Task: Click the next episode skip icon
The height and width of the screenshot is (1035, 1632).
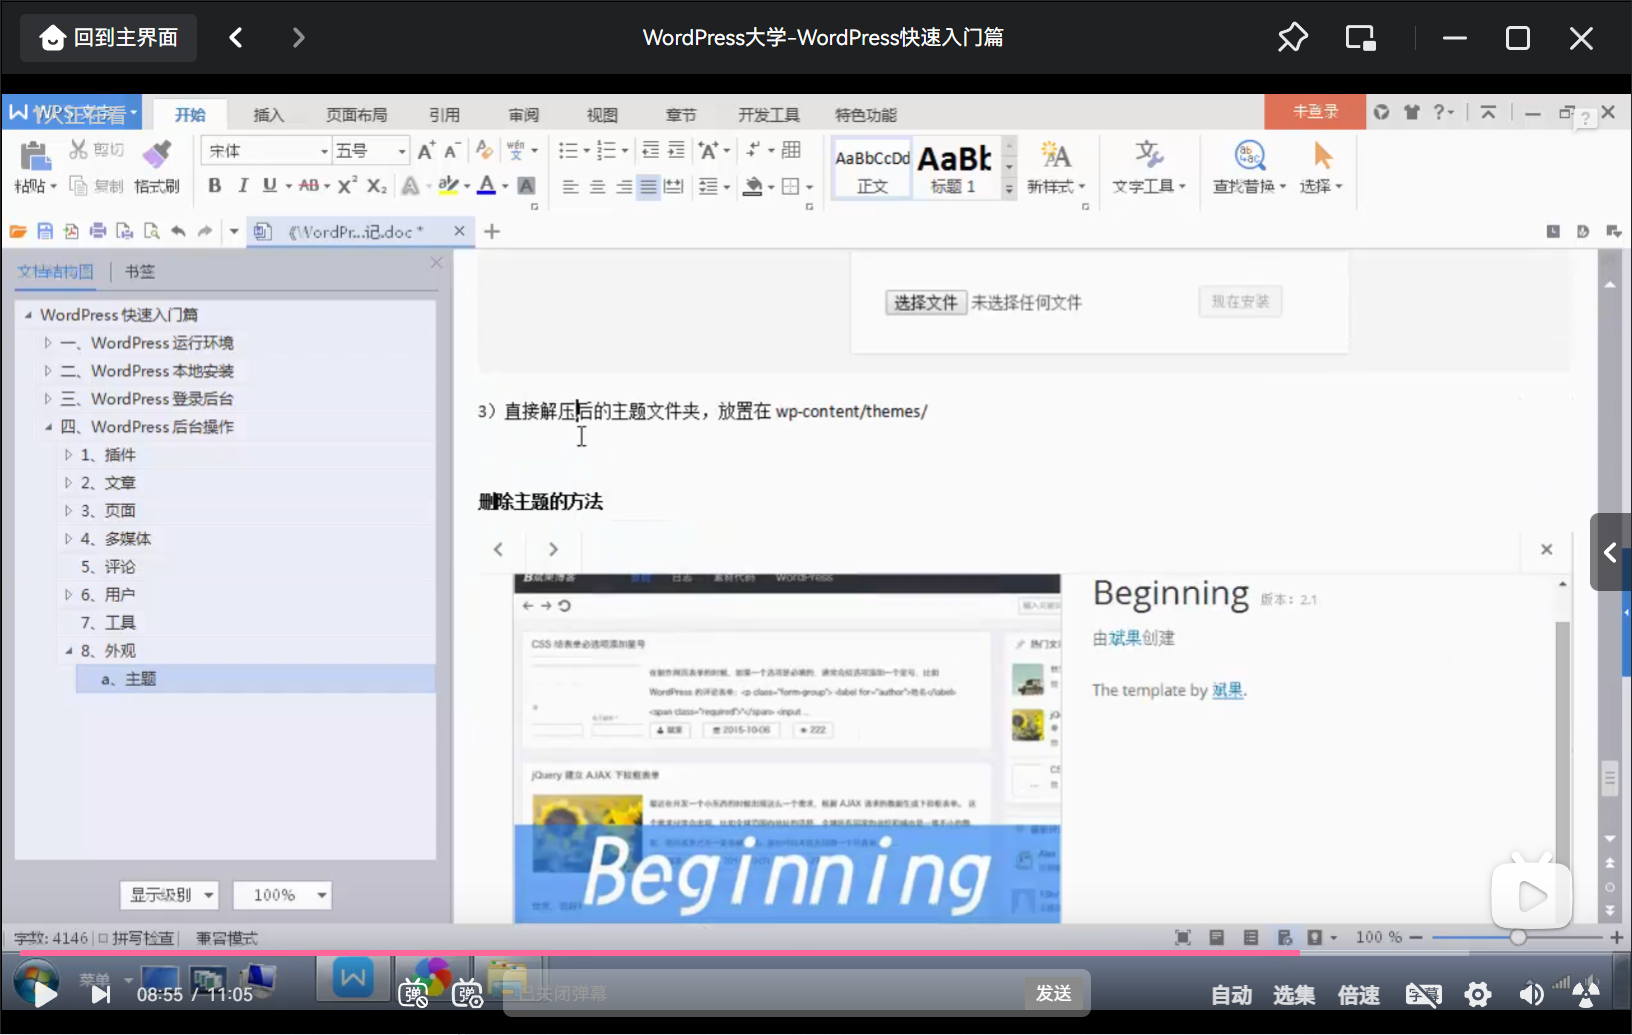Action: [x=100, y=994]
